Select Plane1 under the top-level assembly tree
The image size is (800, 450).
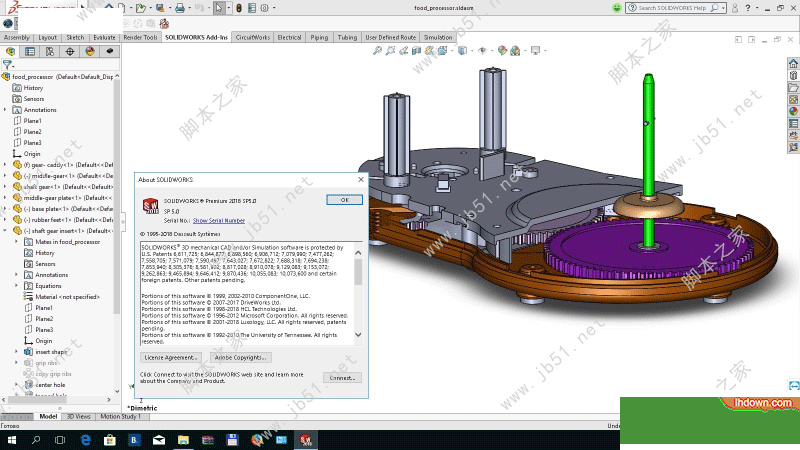pos(32,121)
